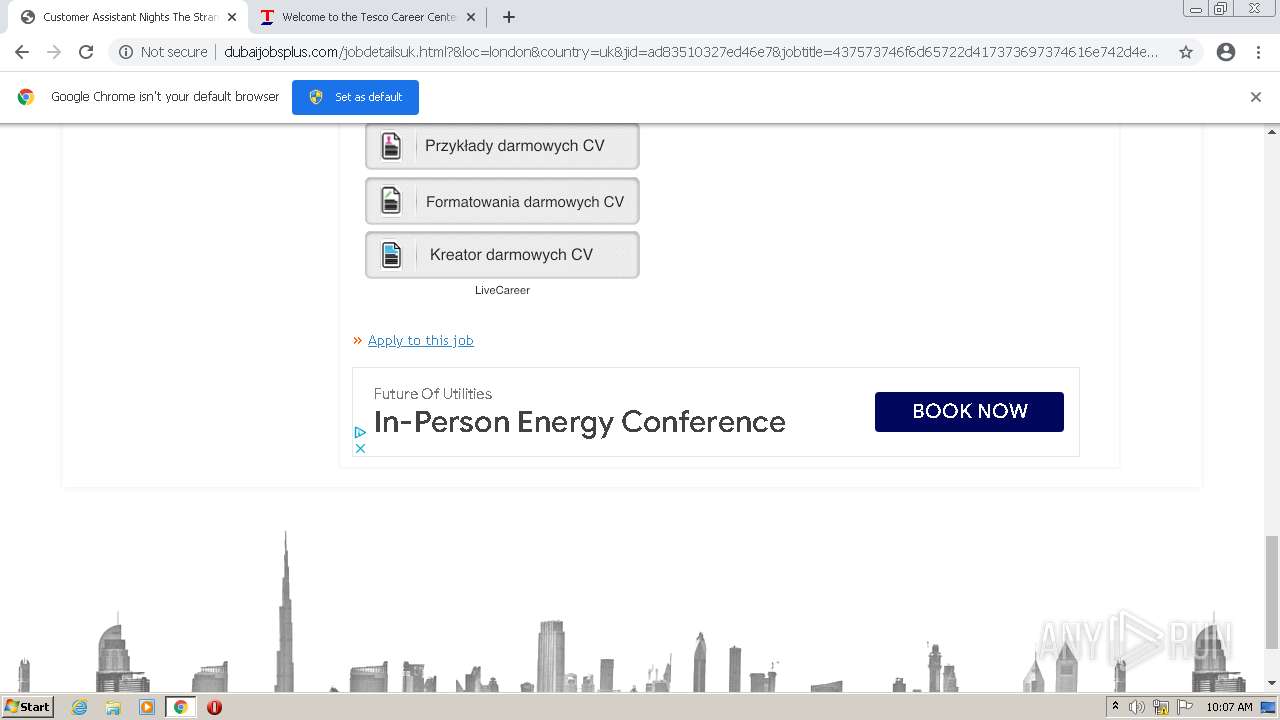Viewport: 1280px width, 720px height.
Task: Bookmark this page with the star
Action: (x=1186, y=52)
